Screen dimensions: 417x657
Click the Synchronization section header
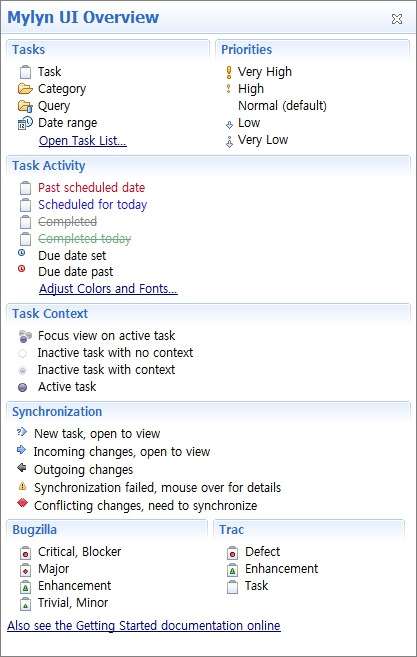point(57,412)
